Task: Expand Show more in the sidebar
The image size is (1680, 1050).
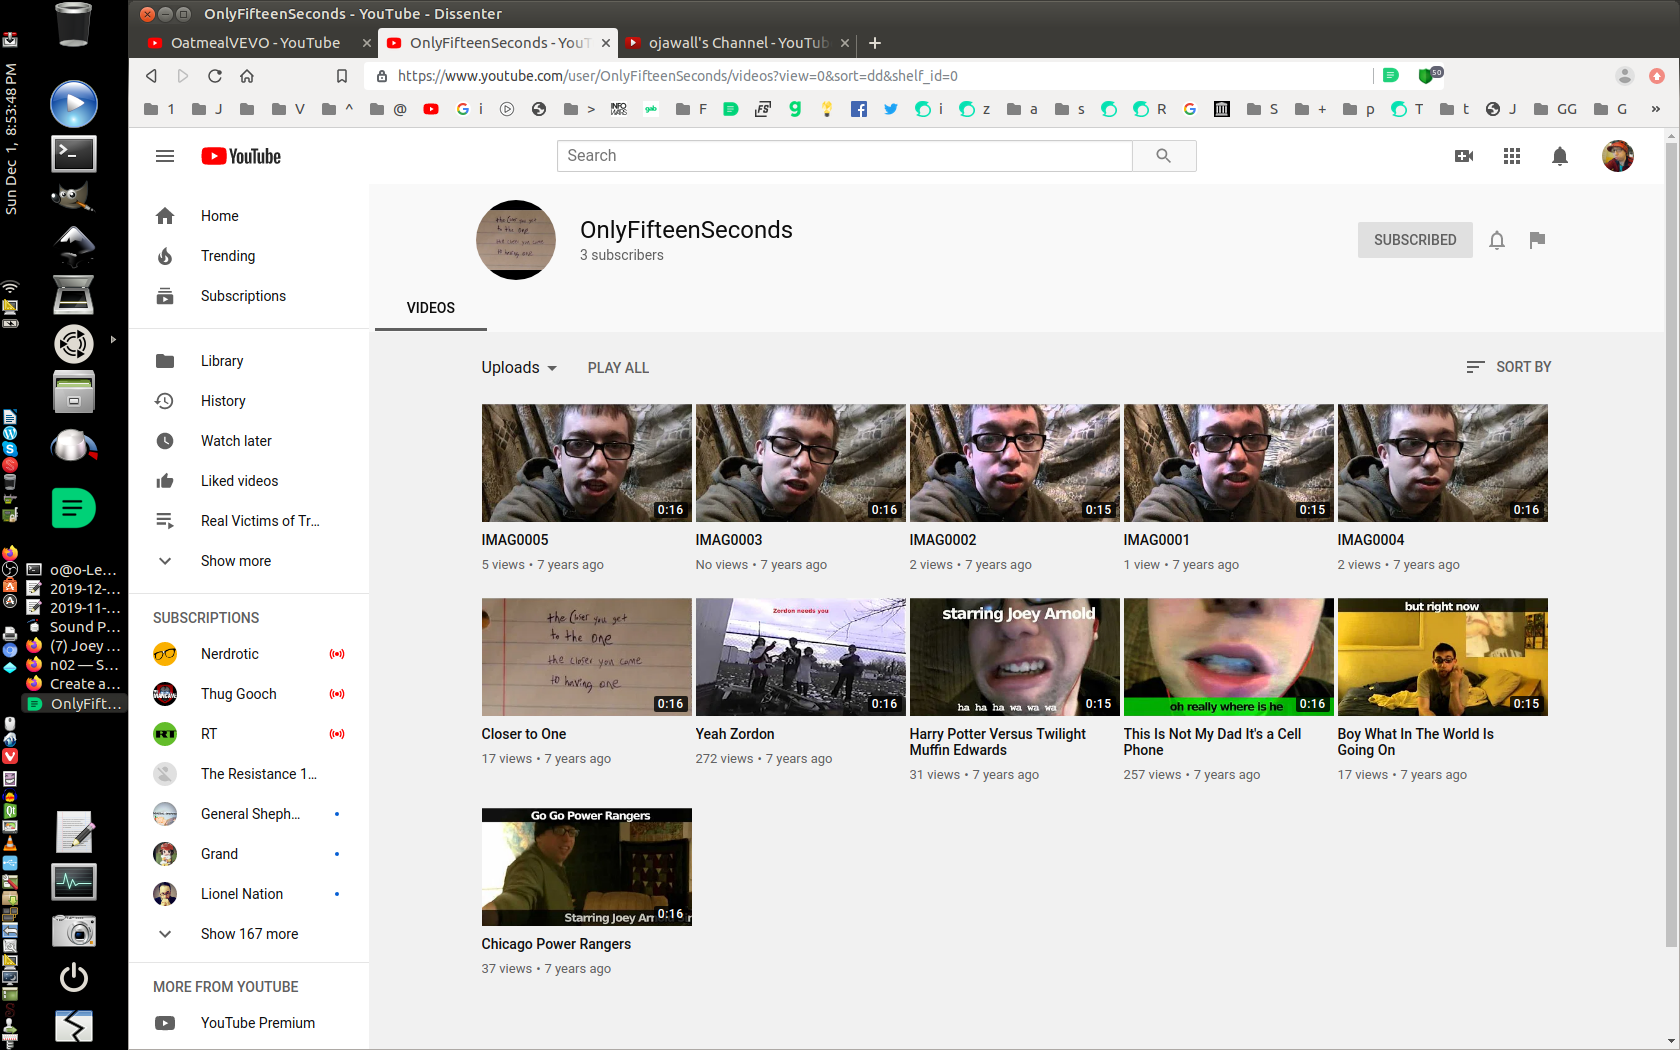Action: (234, 560)
